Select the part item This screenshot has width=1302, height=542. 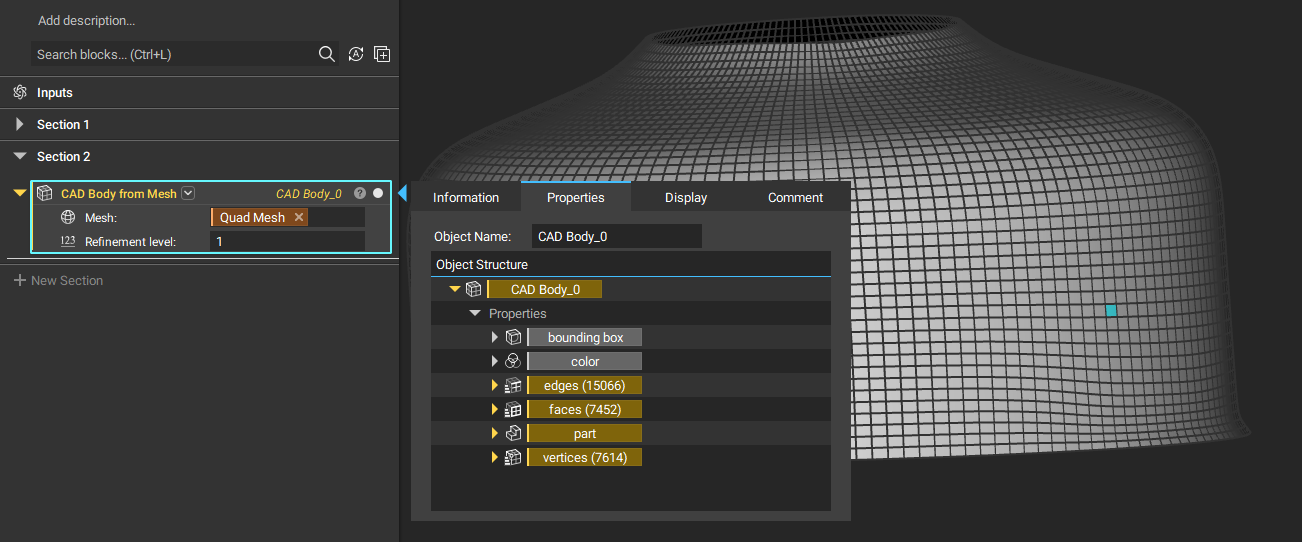point(585,433)
